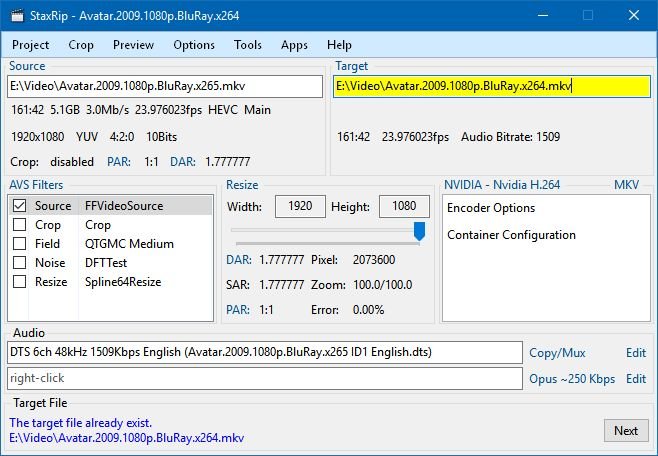Click the resize slider thumb
658x456 pixels.
click(419, 231)
